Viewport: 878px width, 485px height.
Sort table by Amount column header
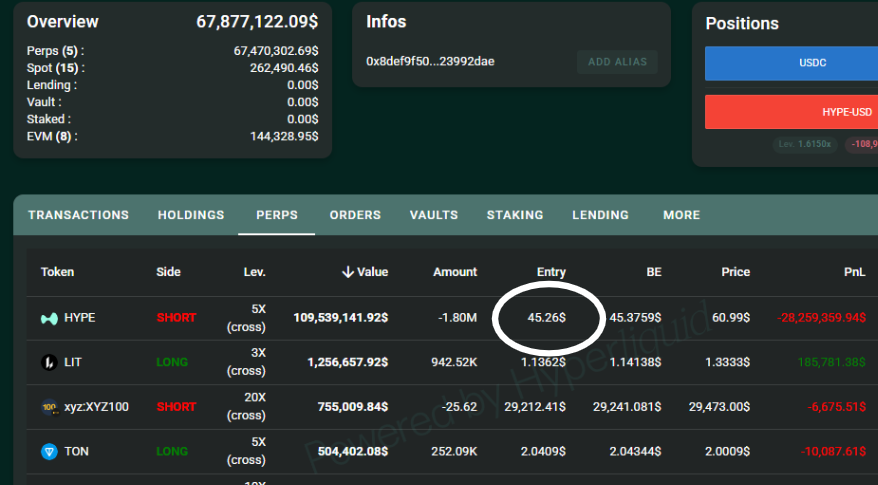[455, 272]
